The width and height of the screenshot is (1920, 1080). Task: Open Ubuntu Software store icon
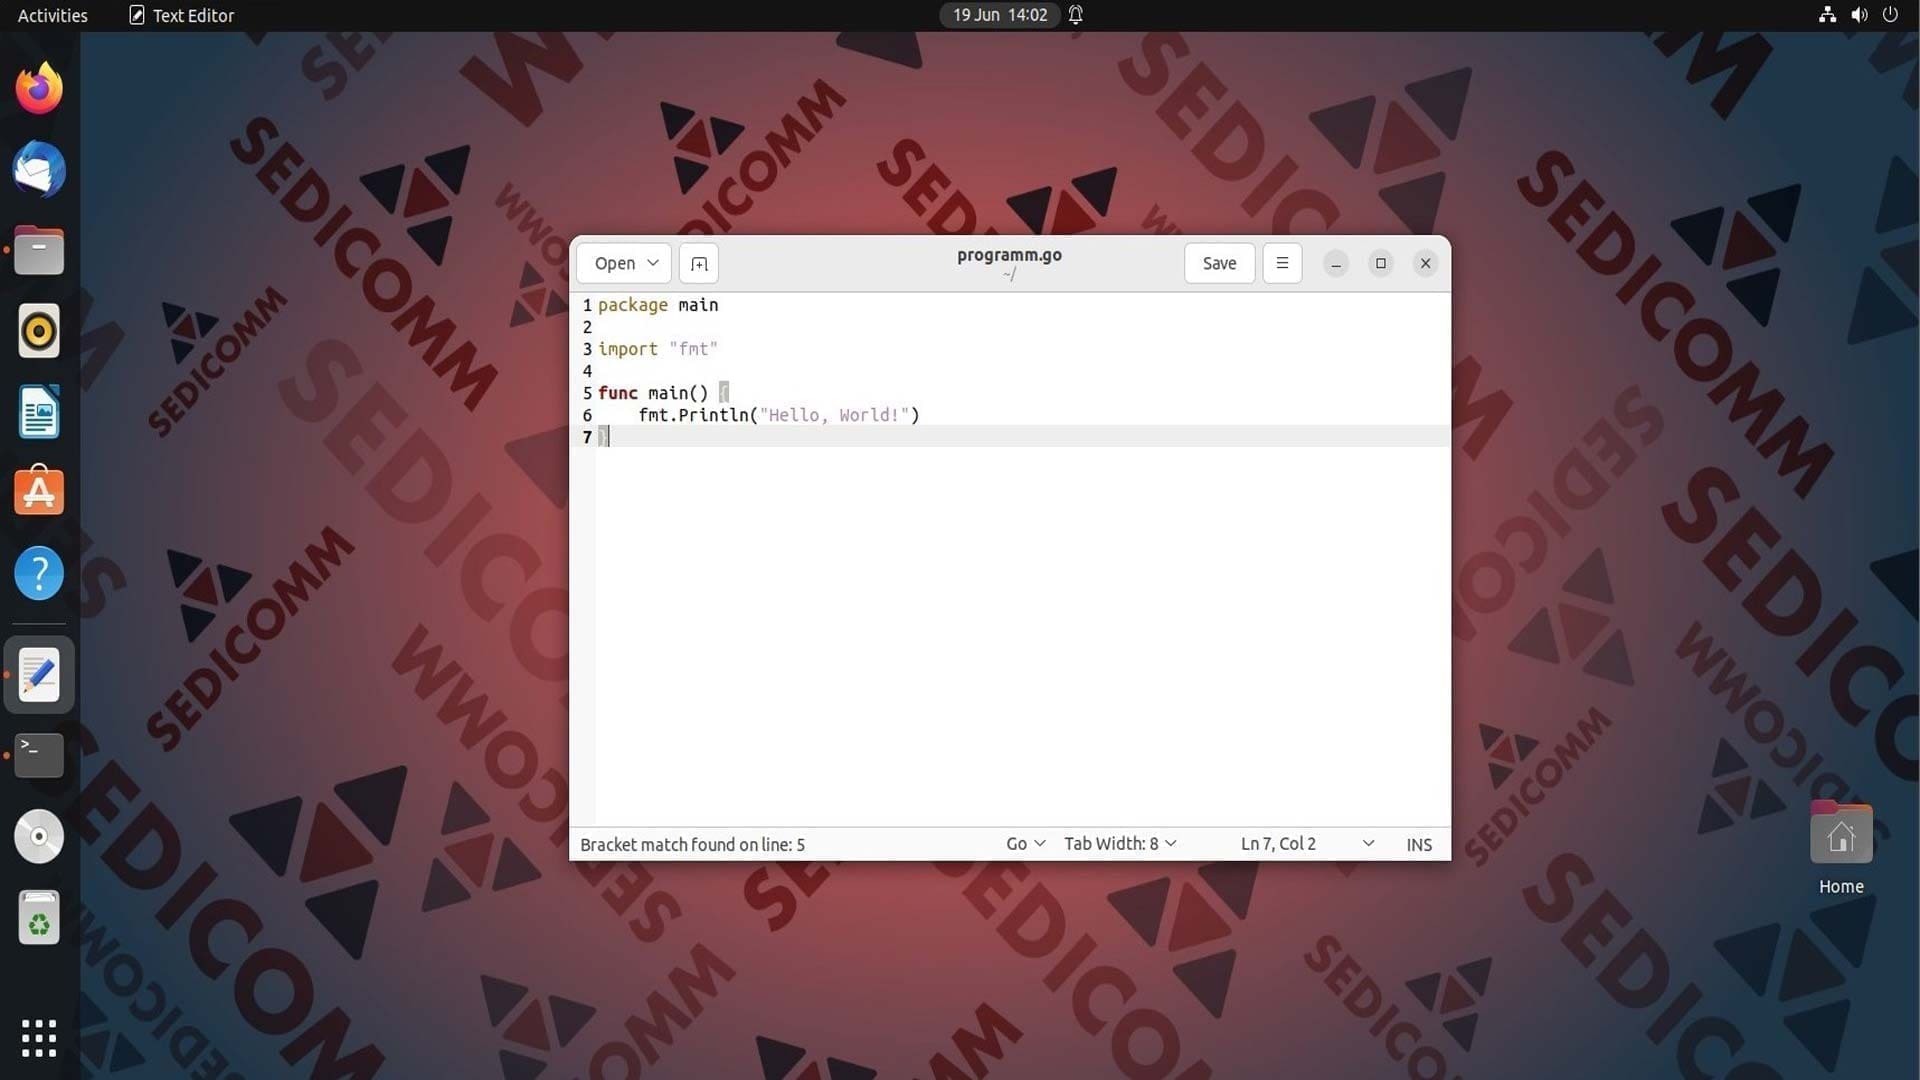[x=39, y=492]
